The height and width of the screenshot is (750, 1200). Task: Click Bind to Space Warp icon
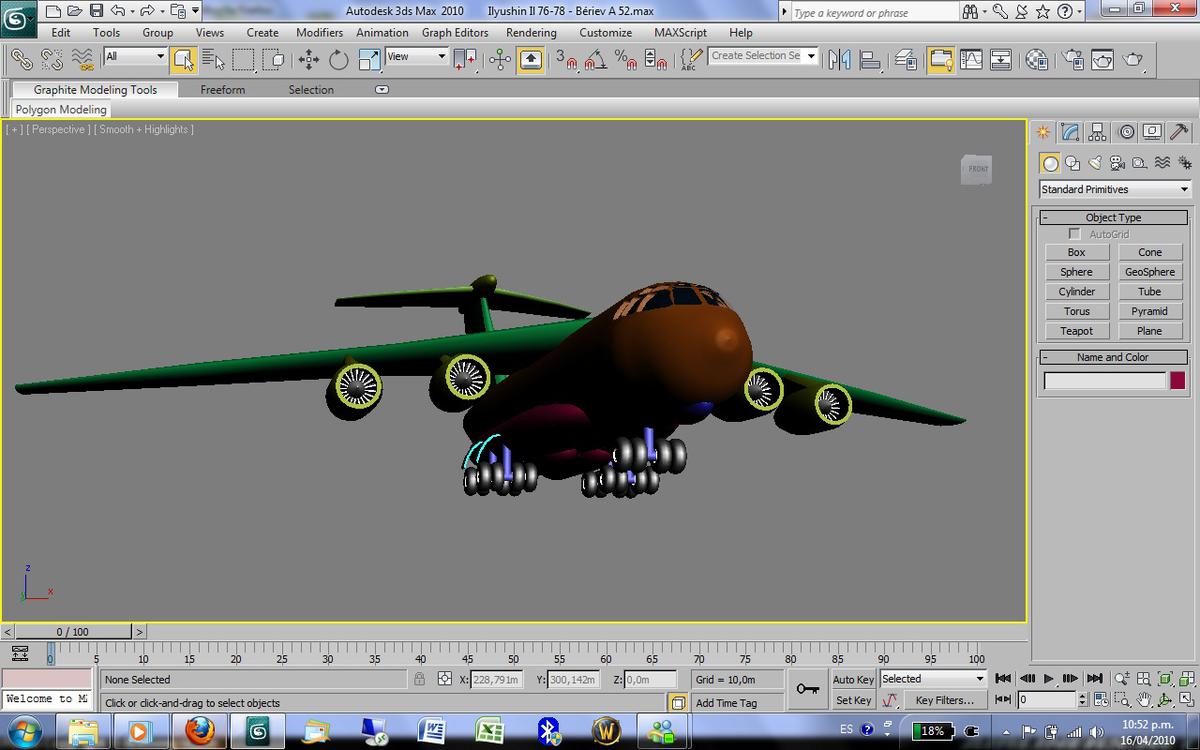click(x=82, y=60)
